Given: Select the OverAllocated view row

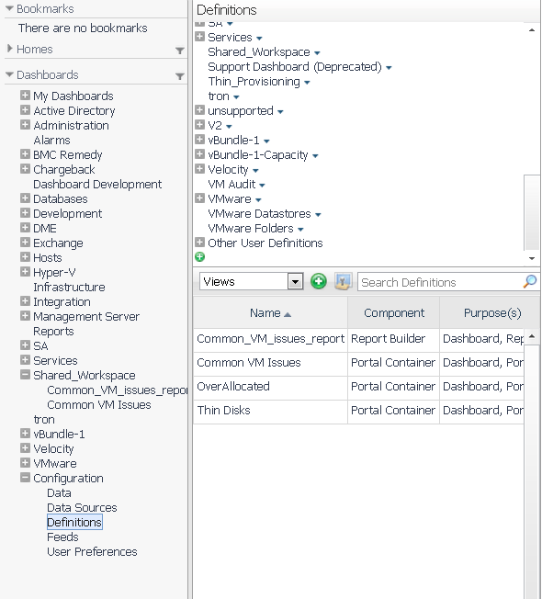Looking at the screenshot, I should tap(358, 387).
